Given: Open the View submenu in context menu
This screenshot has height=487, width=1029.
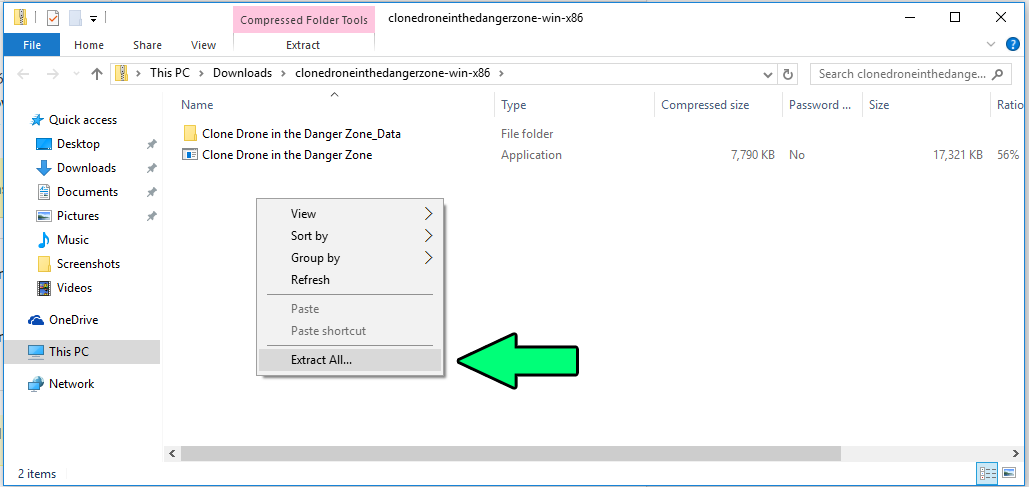Looking at the screenshot, I should [x=350, y=213].
